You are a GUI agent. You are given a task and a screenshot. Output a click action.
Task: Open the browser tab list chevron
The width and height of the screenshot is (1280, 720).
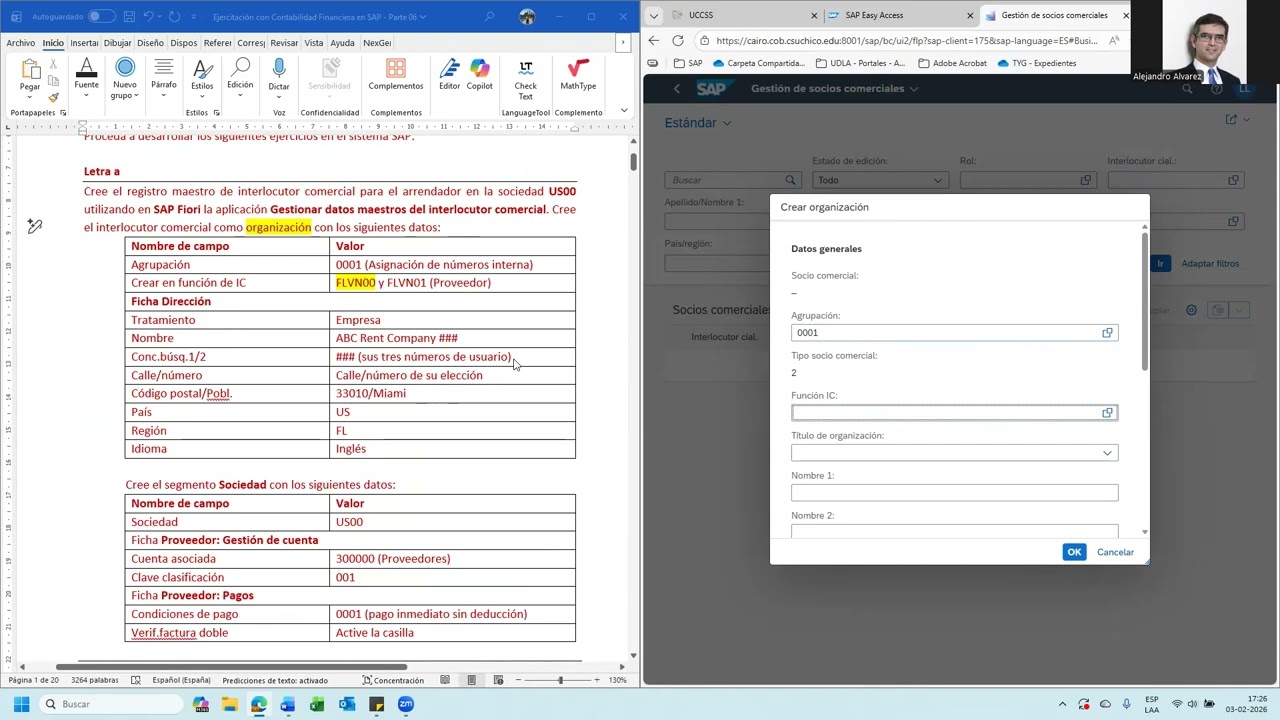click(x=653, y=15)
